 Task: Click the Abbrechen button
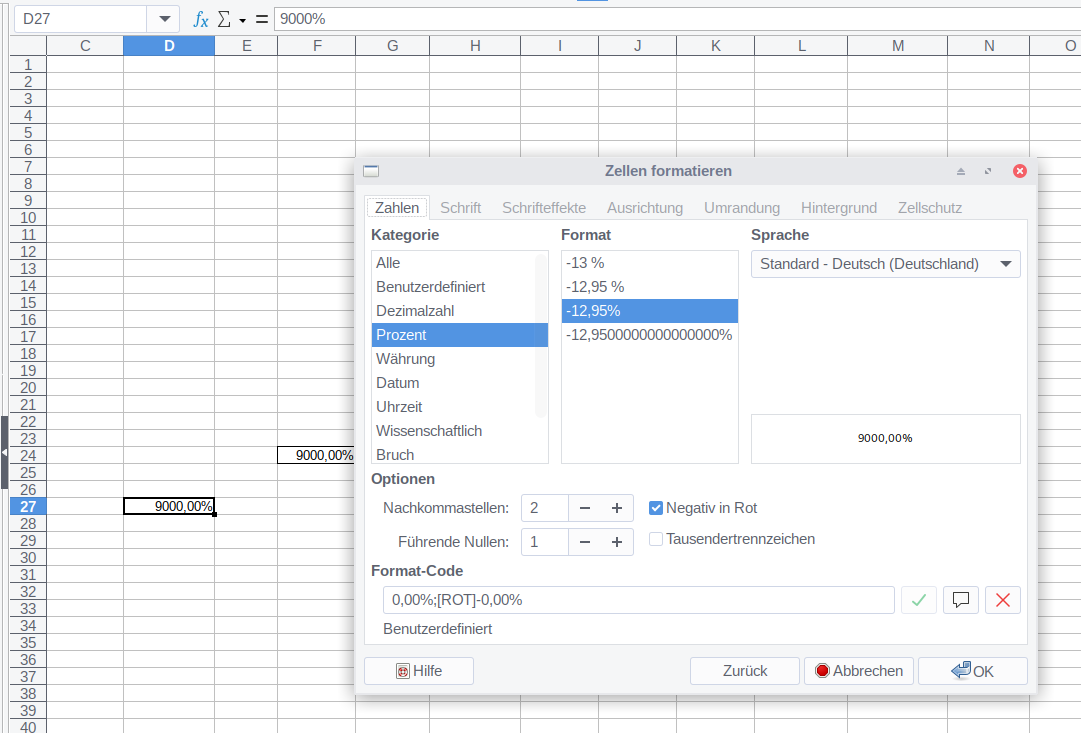[858, 671]
